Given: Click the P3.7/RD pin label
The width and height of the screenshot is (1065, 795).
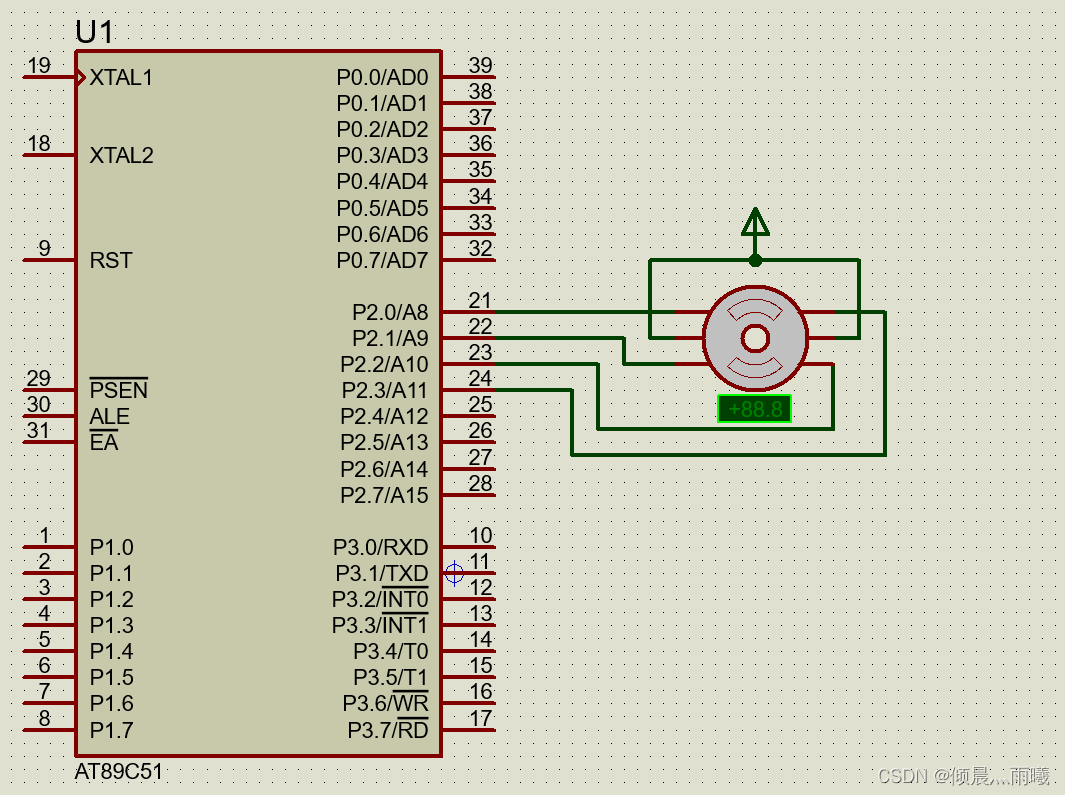Looking at the screenshot, I should pos(388,729).
